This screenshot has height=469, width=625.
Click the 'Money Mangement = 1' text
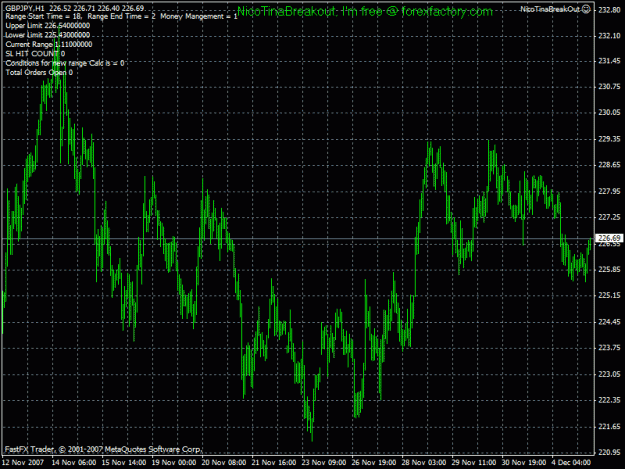coord(199,16)
